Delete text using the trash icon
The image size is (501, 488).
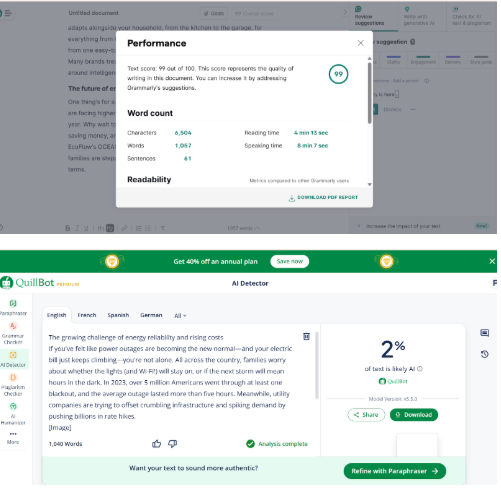pos(306,336)
